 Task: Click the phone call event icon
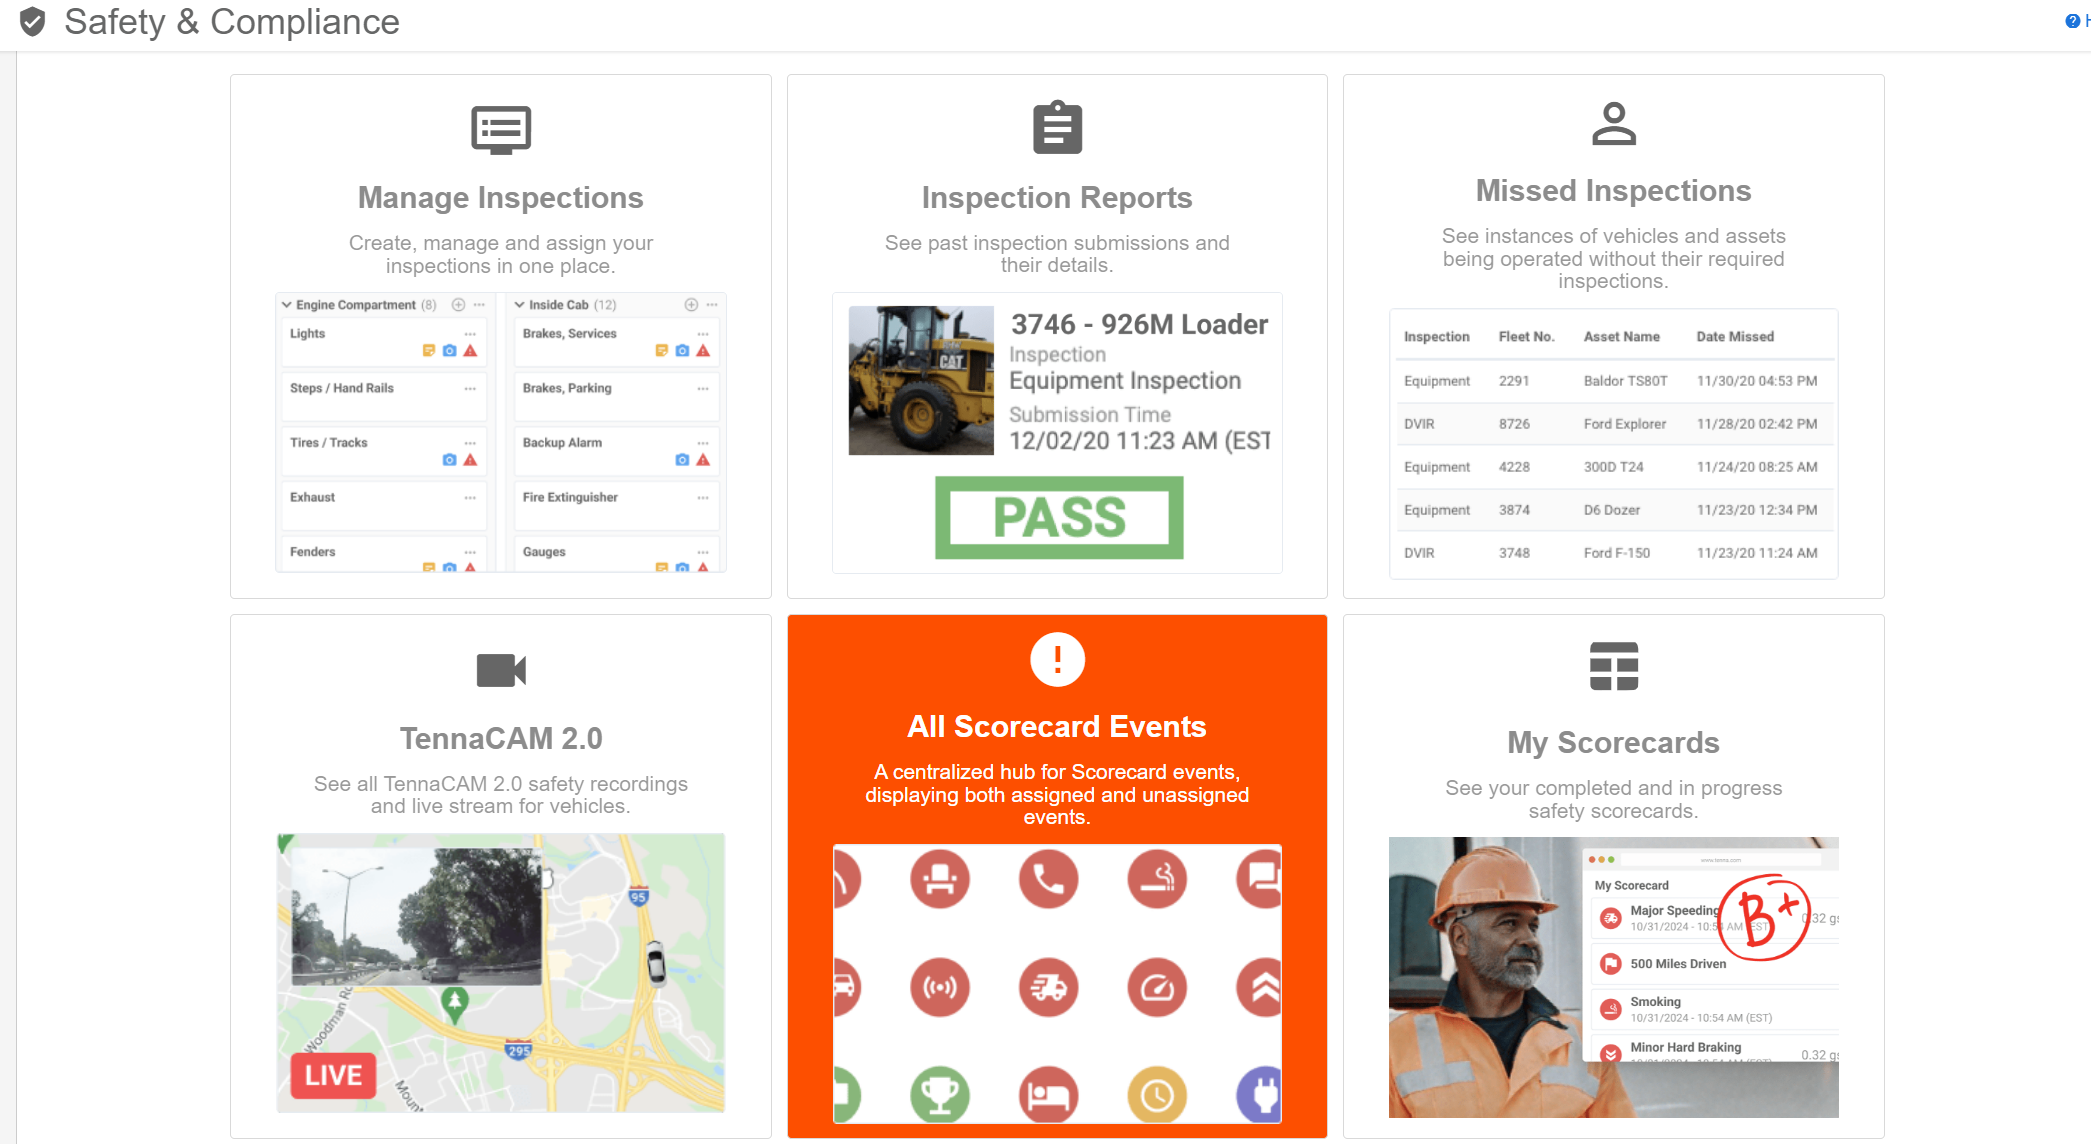1049,879
